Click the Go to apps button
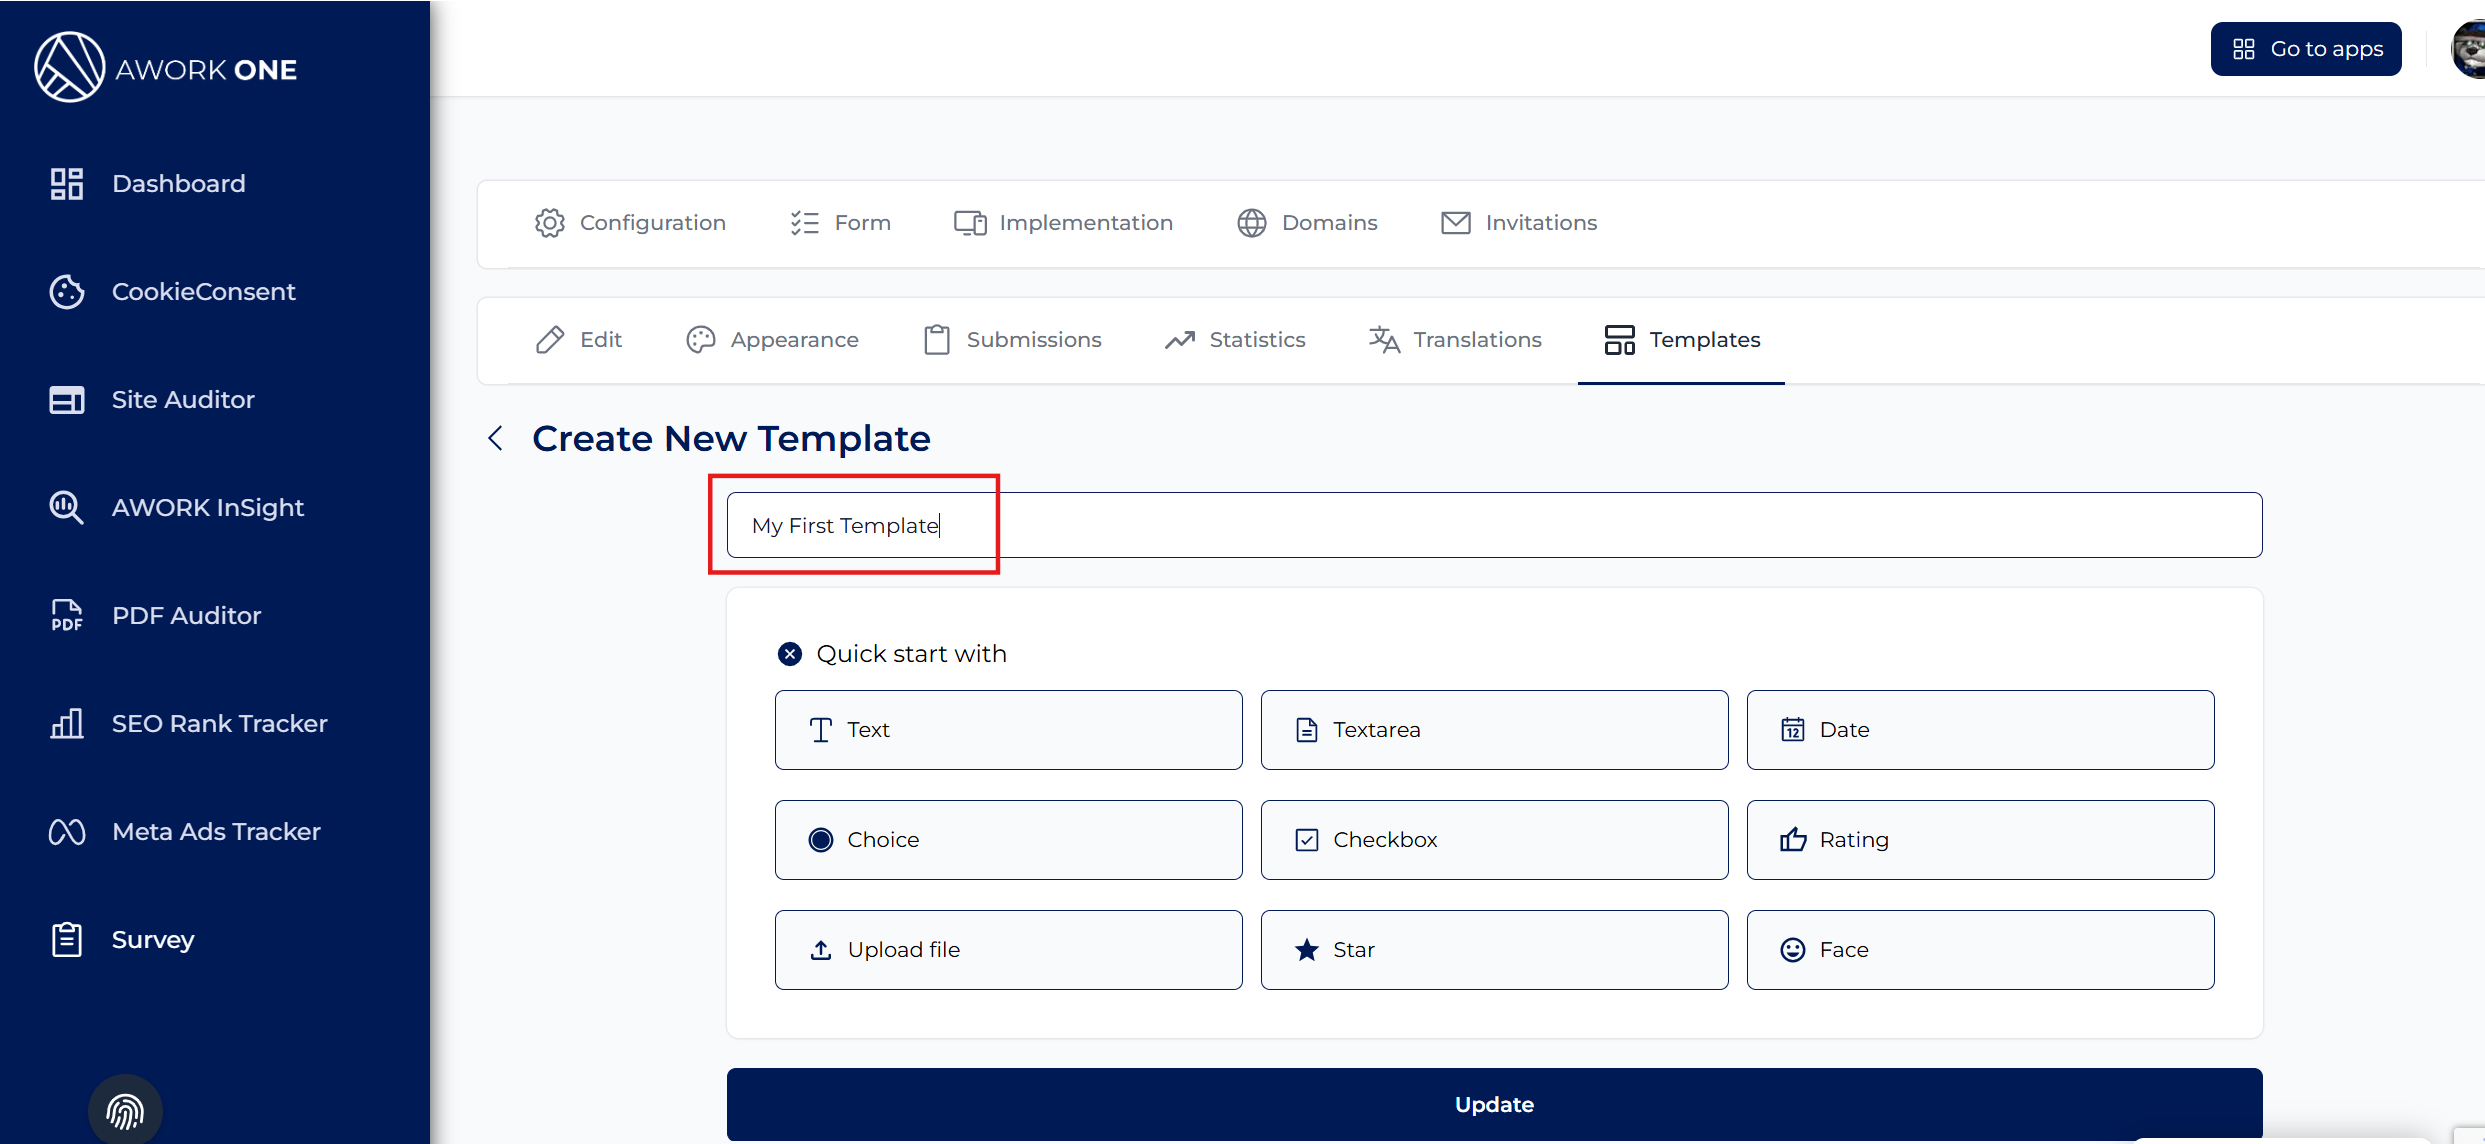 coord(2306,49)
